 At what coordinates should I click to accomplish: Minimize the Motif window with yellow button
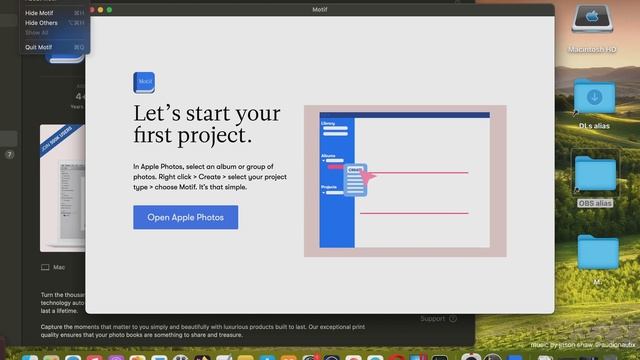[x=100, y=10]
